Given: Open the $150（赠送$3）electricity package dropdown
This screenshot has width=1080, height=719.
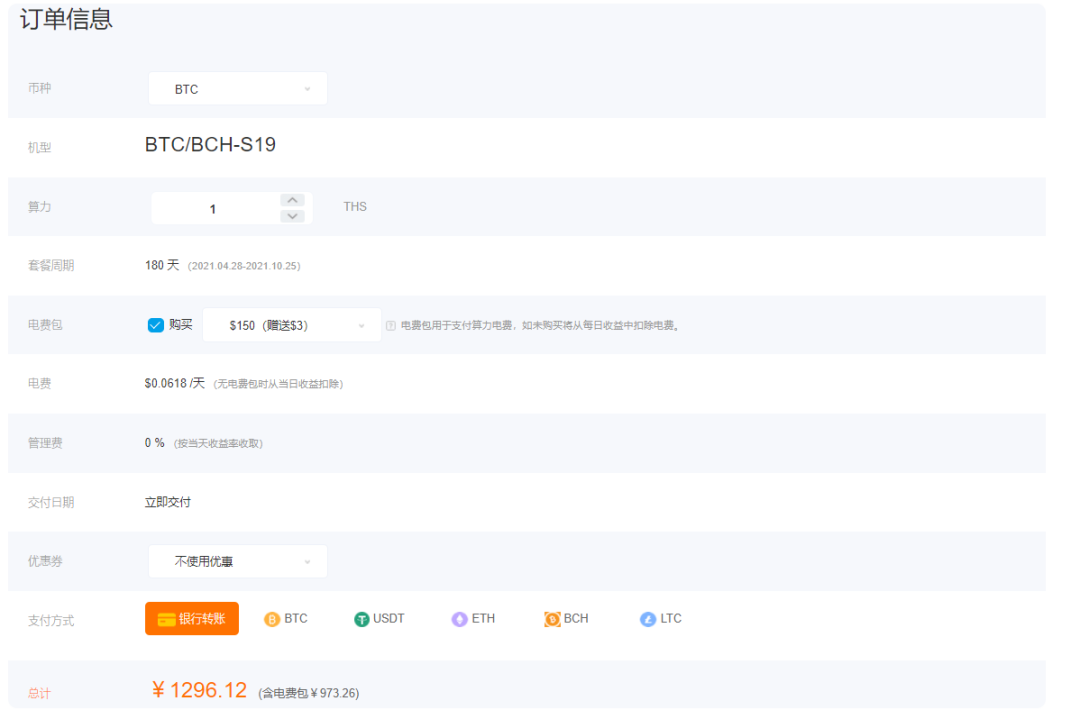Looking at the screenshot, I should [x=291, y=324].
